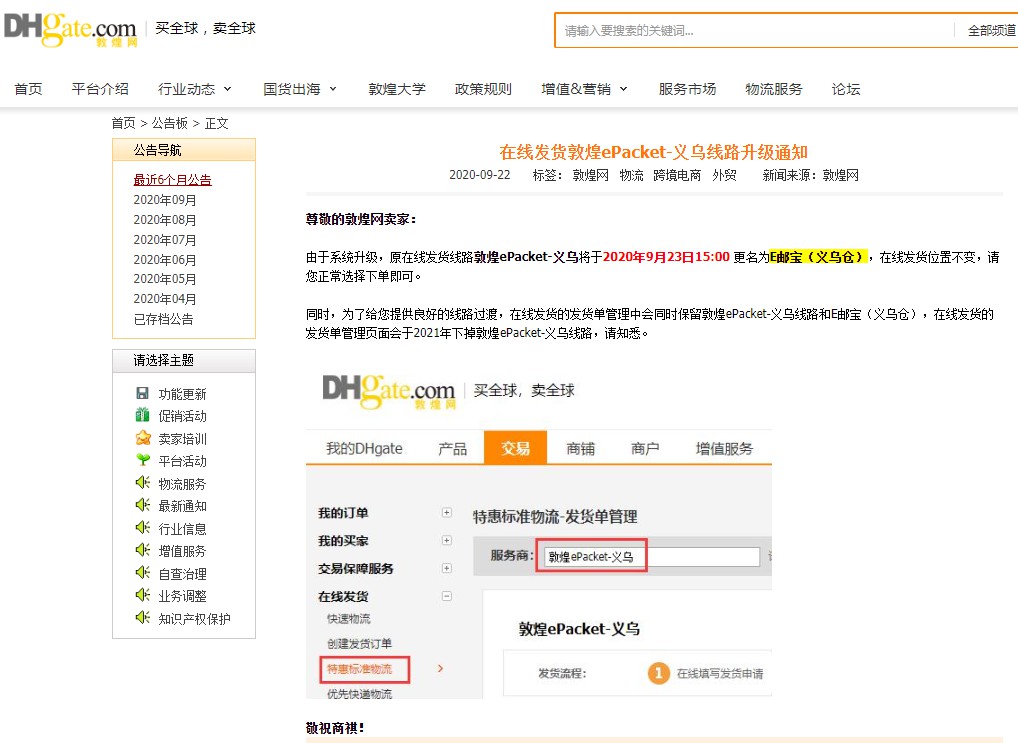
Task: Open 政策规则 navigation item
Action: point(483,89)
